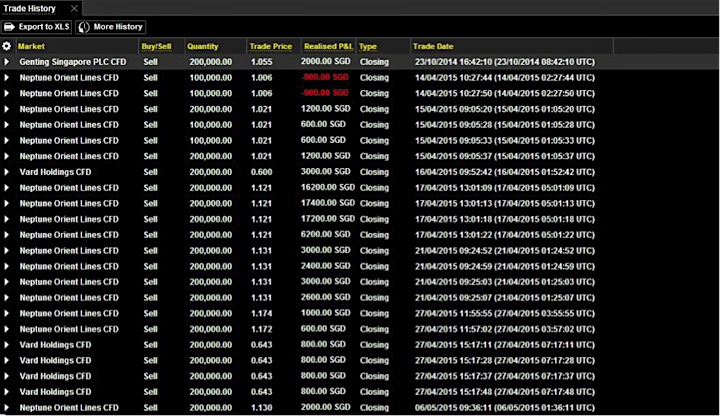
Task: Click the 17200.00 SGD realised P&L value
Action: point(328,219)
